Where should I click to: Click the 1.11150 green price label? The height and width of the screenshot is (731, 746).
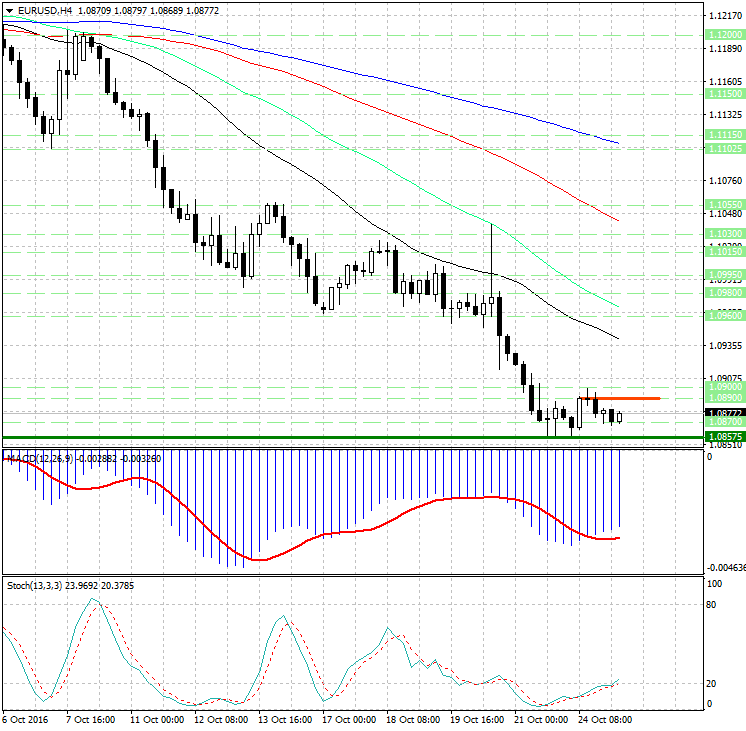click(724, 134)
